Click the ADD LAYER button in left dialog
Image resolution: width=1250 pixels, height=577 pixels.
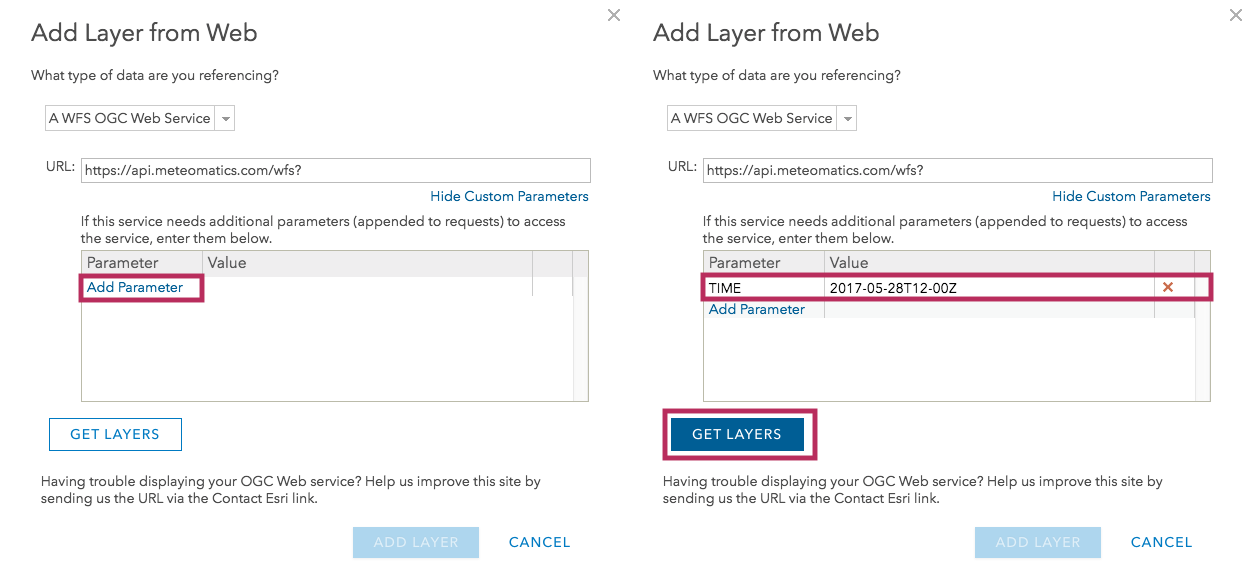click(415, 542)
